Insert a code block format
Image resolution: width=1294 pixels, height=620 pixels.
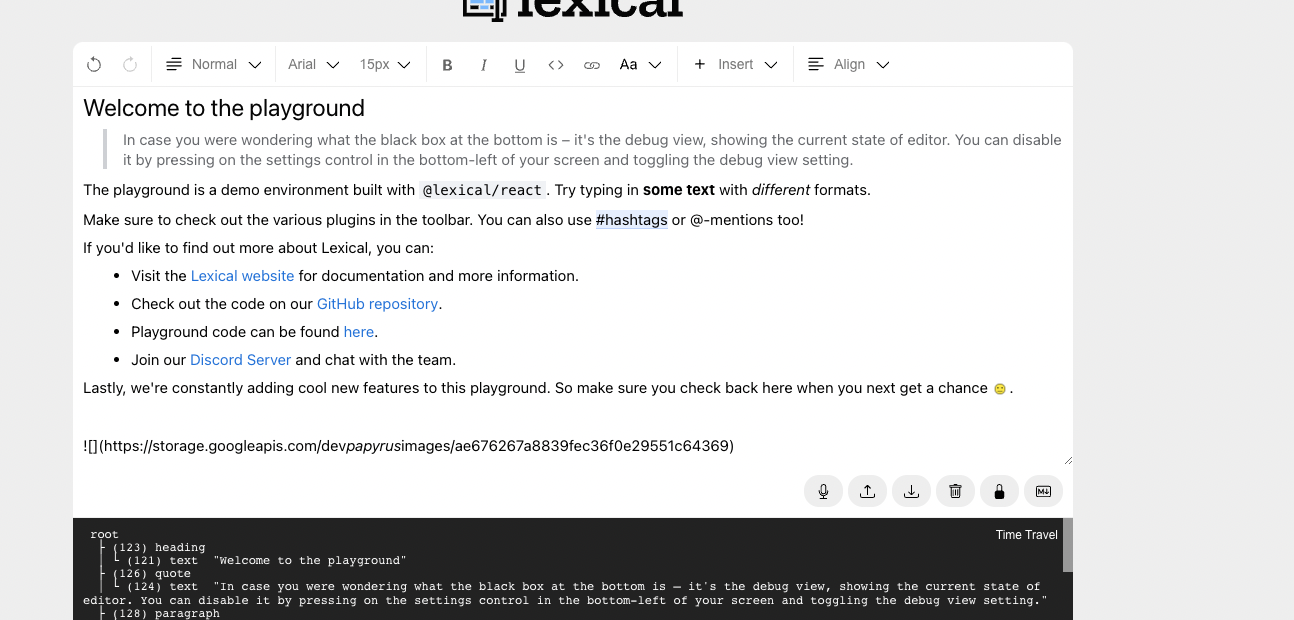(x=556, y=64)
